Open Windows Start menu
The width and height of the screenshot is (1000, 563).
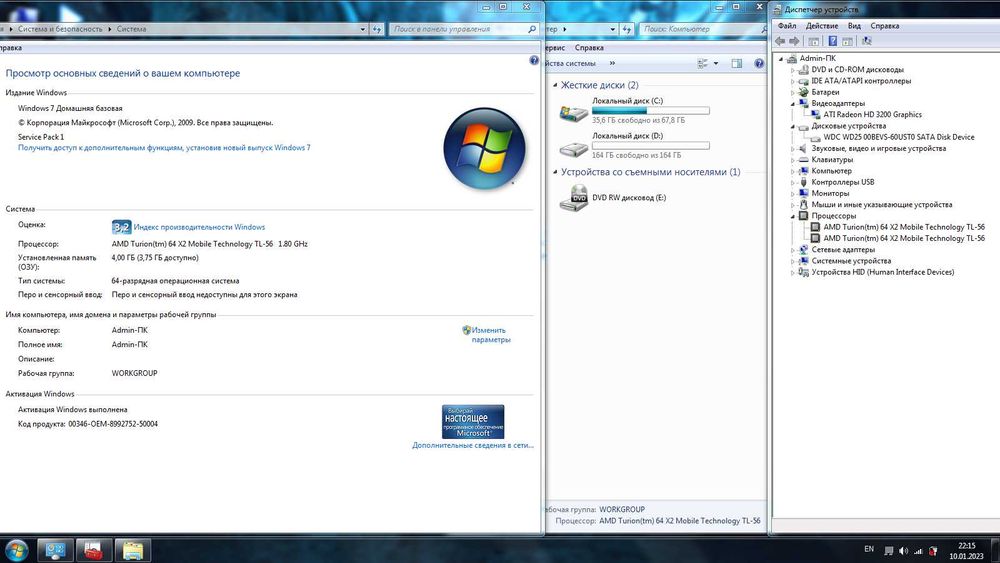click(x=16, y=550)
